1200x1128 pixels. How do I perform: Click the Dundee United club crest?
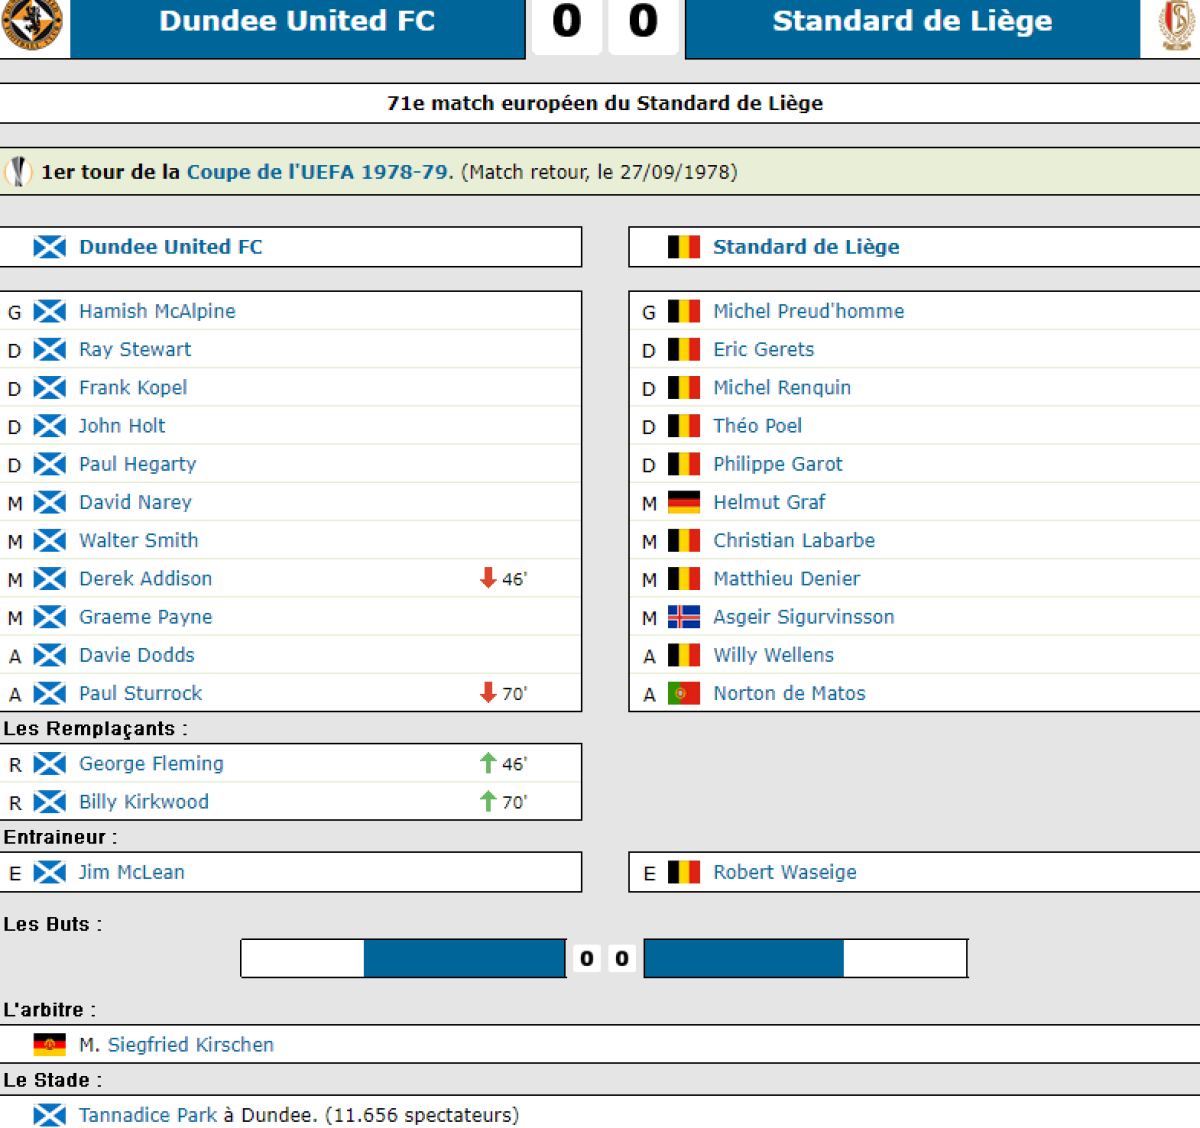click(x=32, y=23)
